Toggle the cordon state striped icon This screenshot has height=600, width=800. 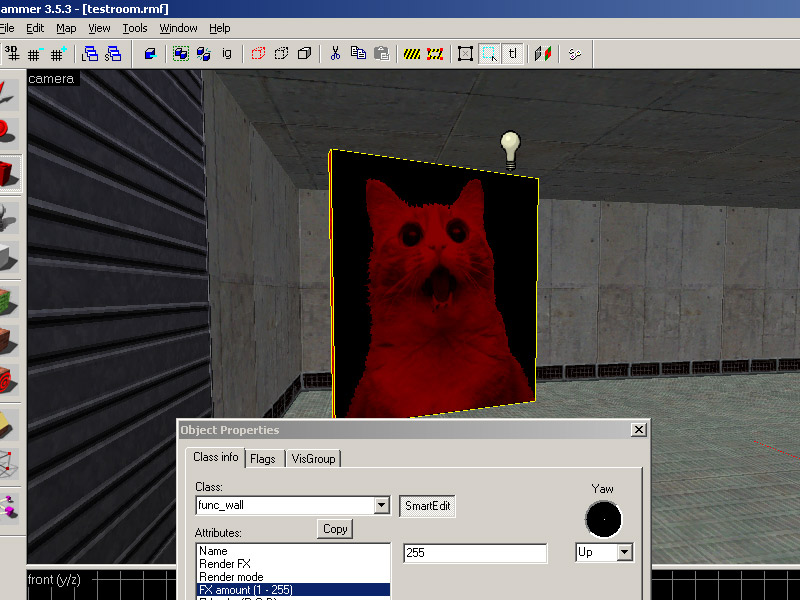[x=412, y=53]
